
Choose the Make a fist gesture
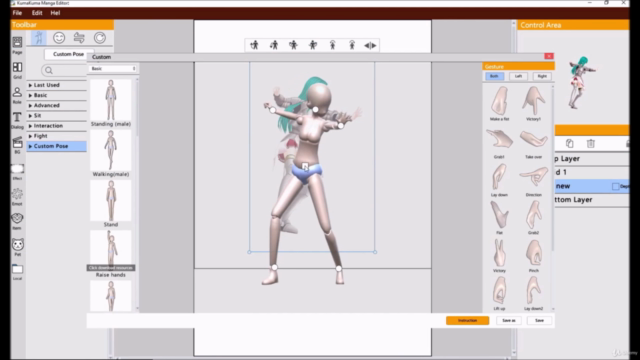(499, 104)
